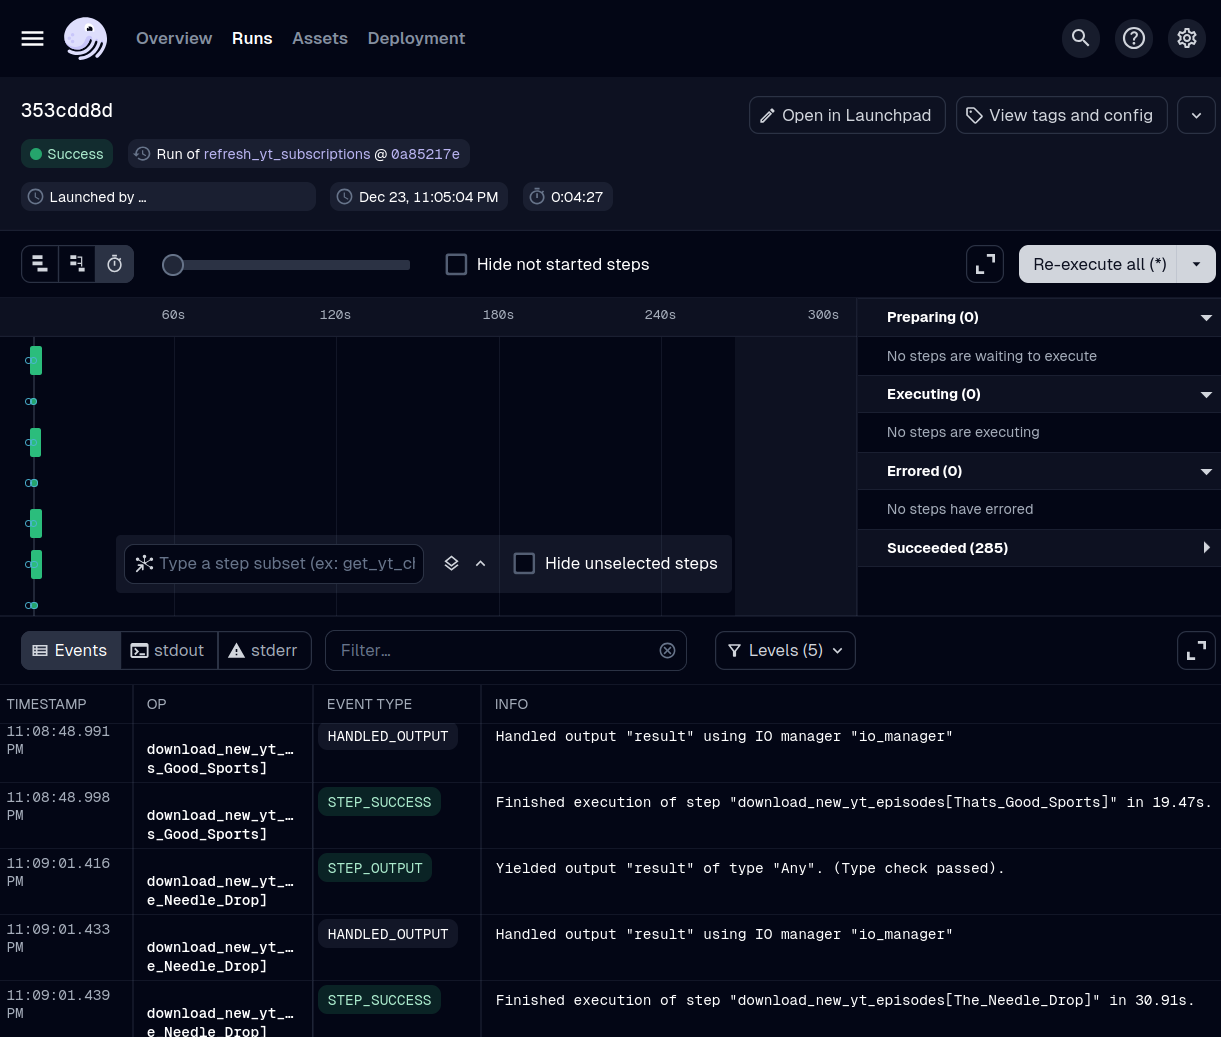Switch to the stdout tab

click(x=168, y=651)
